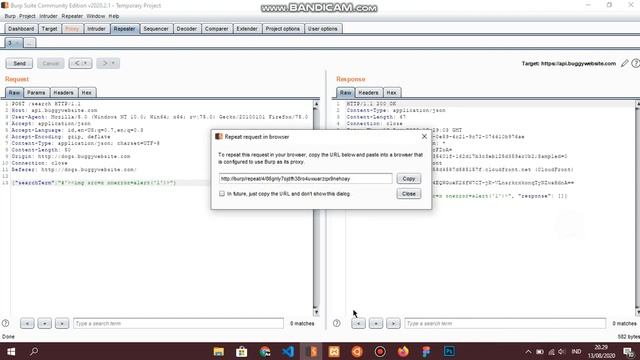Add new Repeater tab with '...' tab
The height and width of the screenshot is (360, 640).
coord(29,43)
